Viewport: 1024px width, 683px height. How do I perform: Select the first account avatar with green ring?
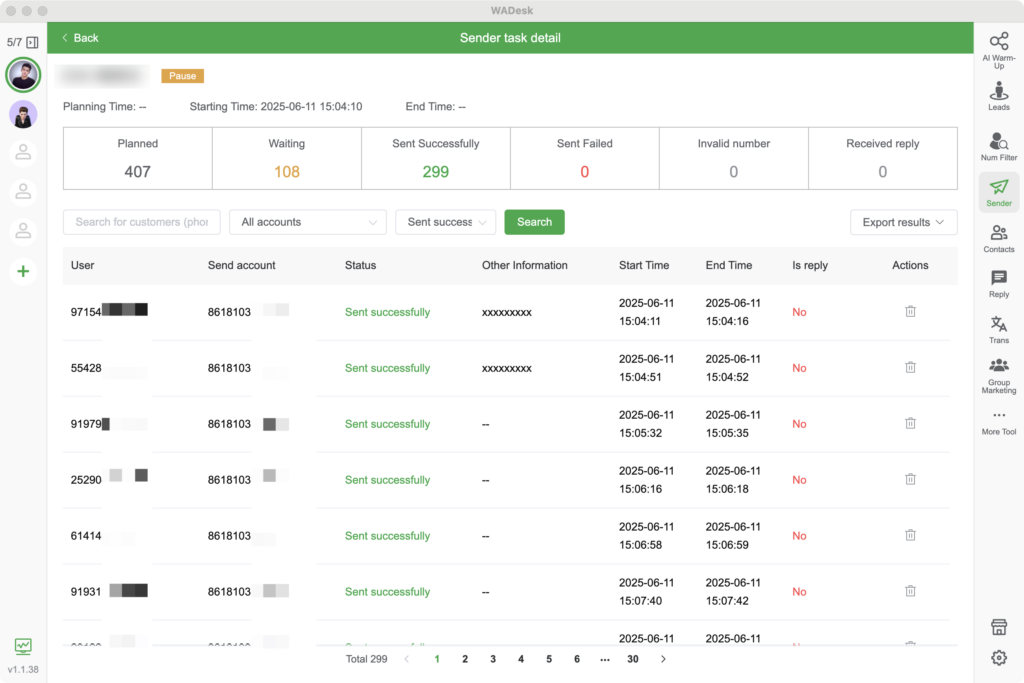coord(23,75)
